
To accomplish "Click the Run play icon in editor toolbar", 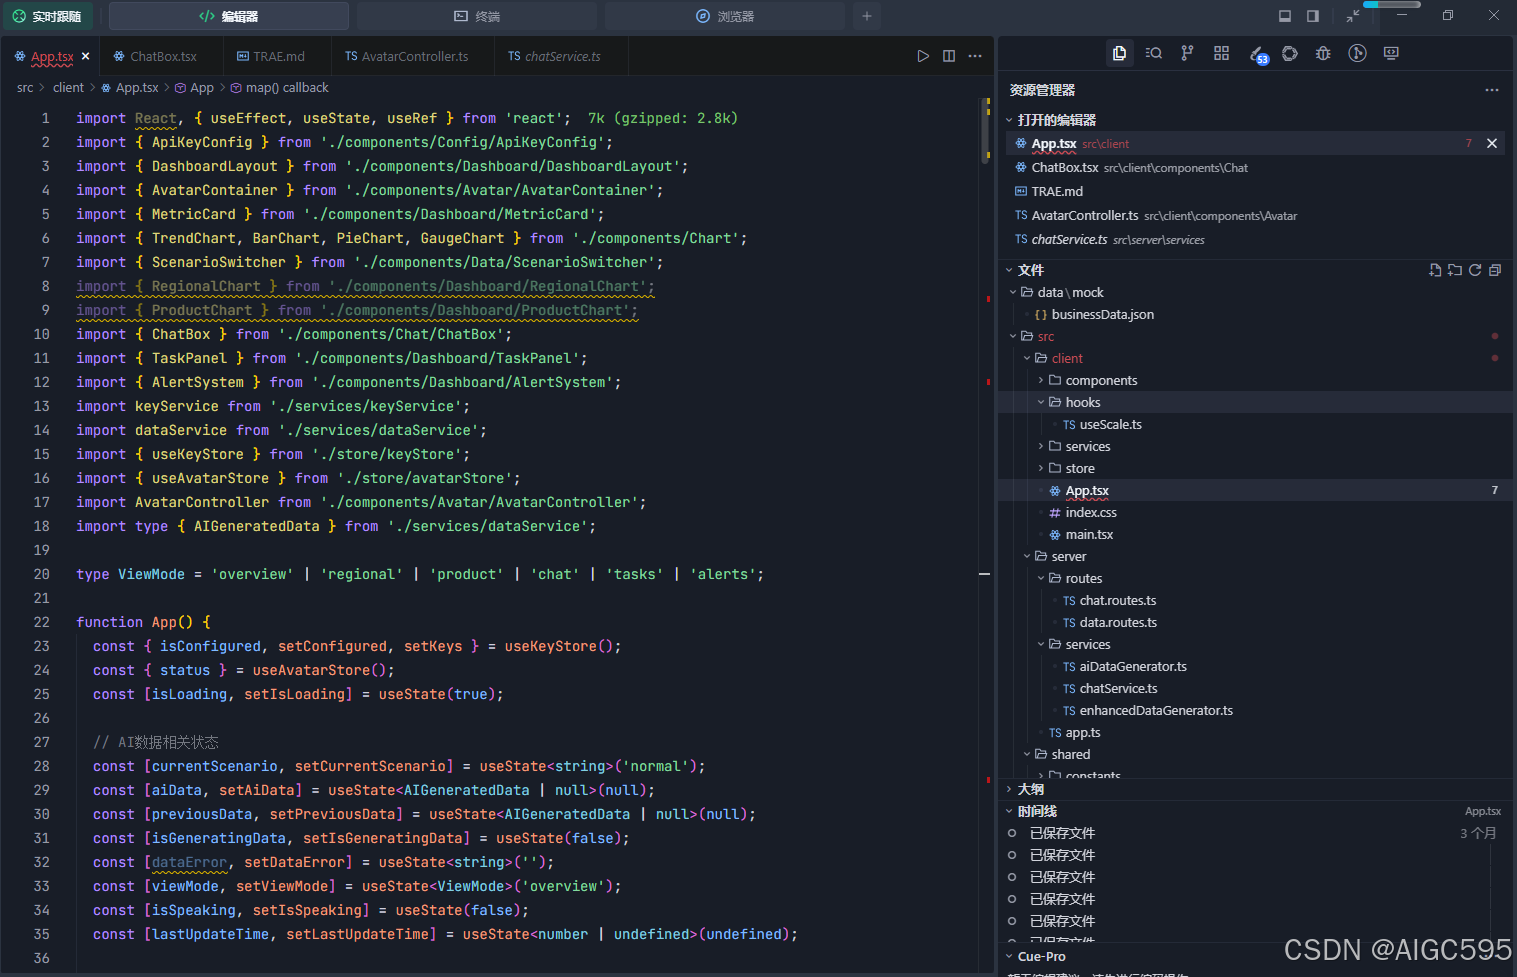I will click(923, 56).
